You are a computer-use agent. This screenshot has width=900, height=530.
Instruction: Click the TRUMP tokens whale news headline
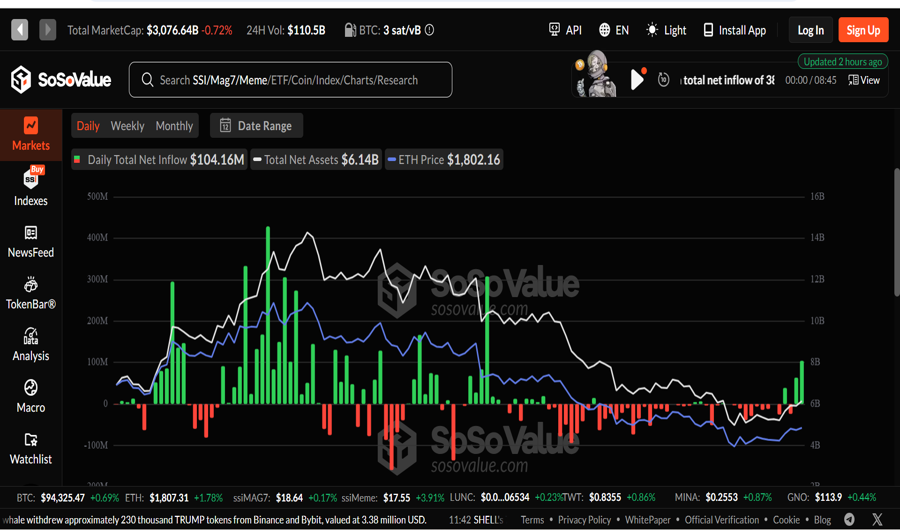(215, 520)
